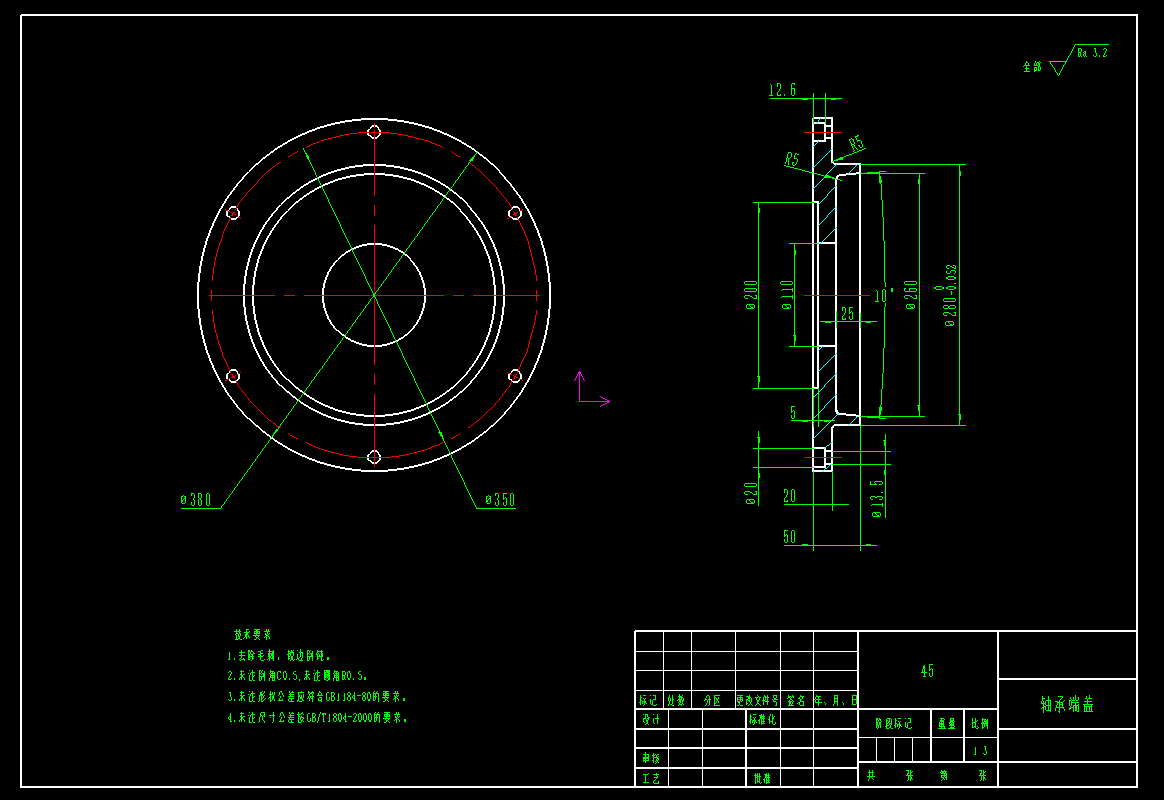Click the ø20 dimension label
The width and height of the screenshot is (1164, 800).
[751, 494]
